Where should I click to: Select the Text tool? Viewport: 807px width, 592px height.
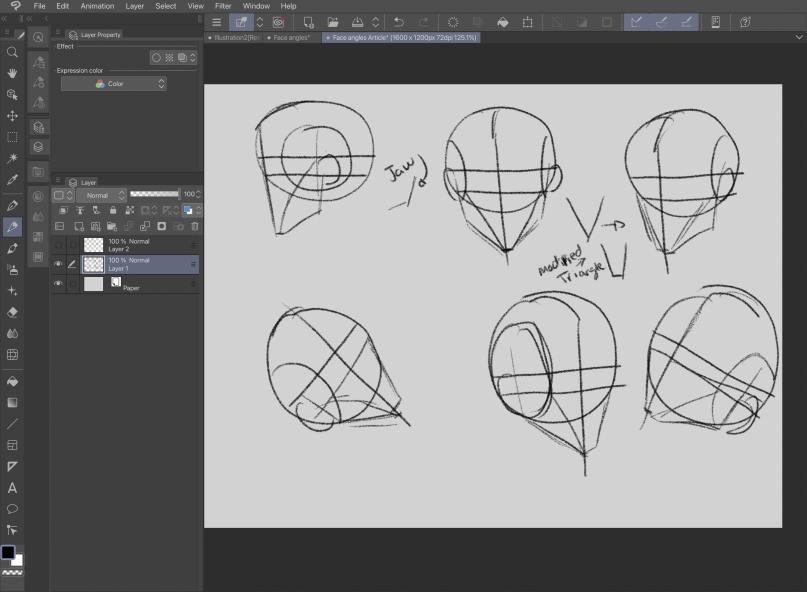click(x=12, y=488)
